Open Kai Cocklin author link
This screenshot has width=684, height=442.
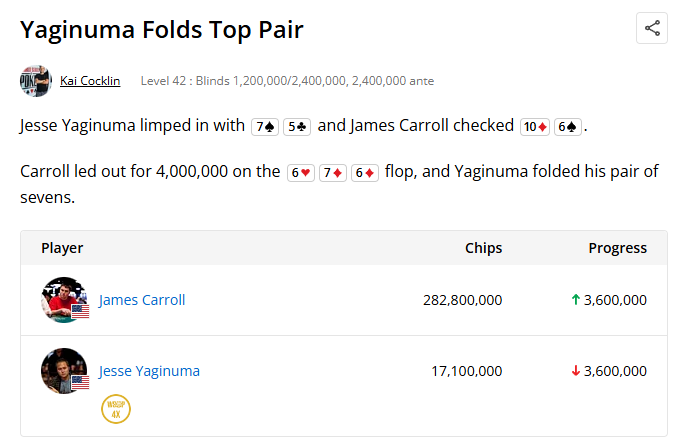[90, 81]
